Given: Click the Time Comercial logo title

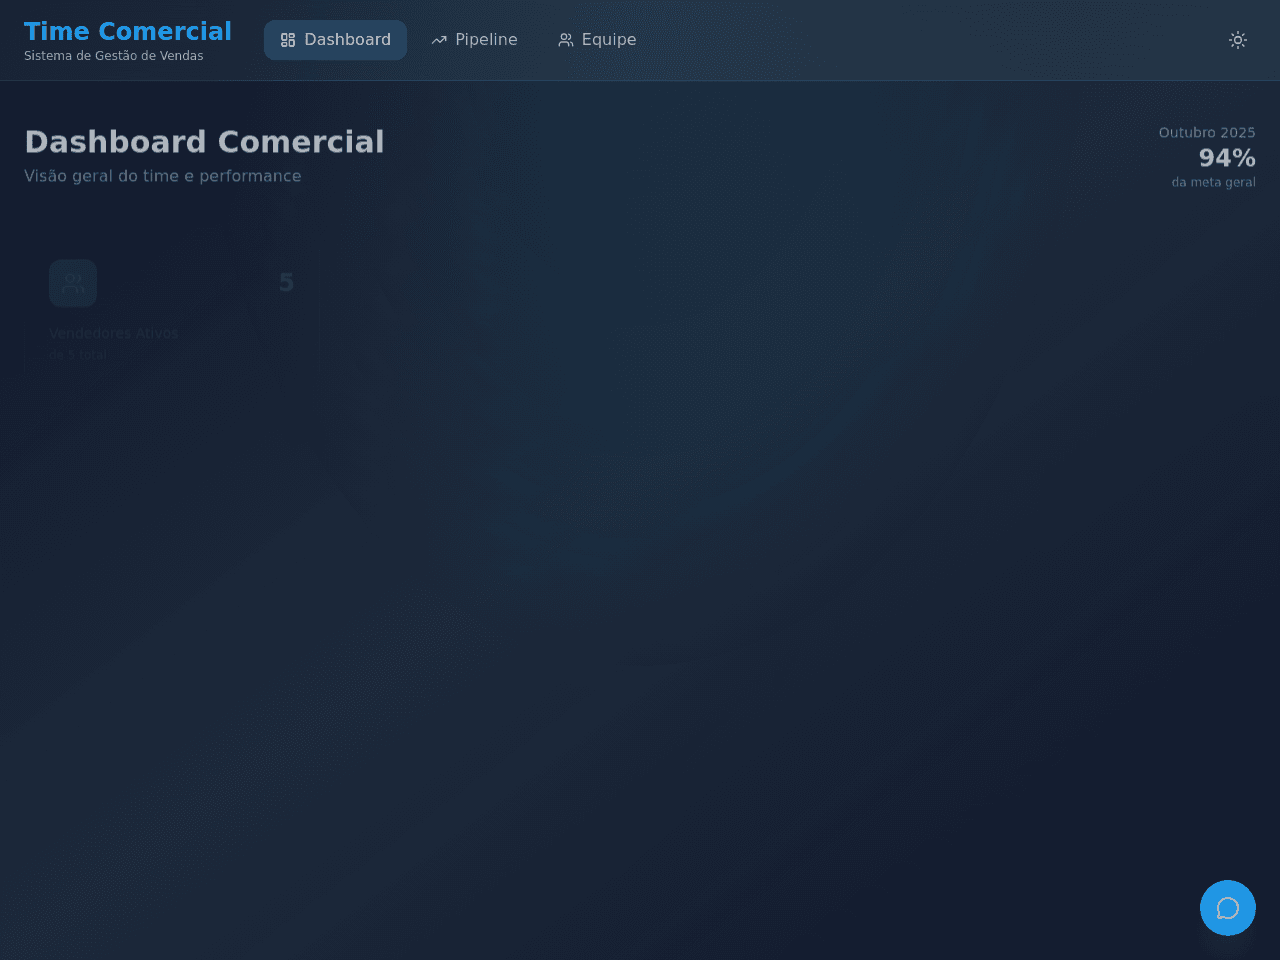Looking at the screenshot, I should point(128,31).
